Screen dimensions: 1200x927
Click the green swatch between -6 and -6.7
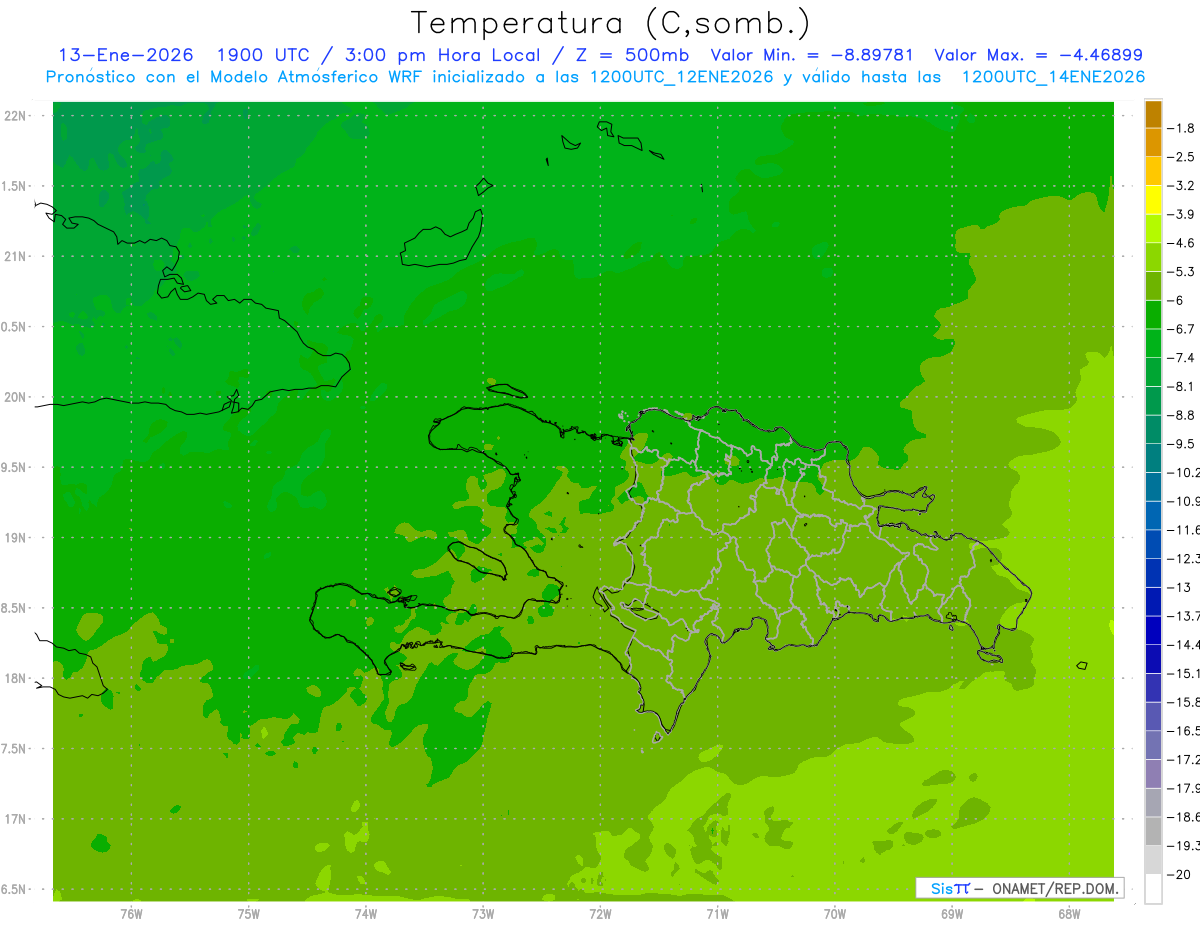(1153, 314)
